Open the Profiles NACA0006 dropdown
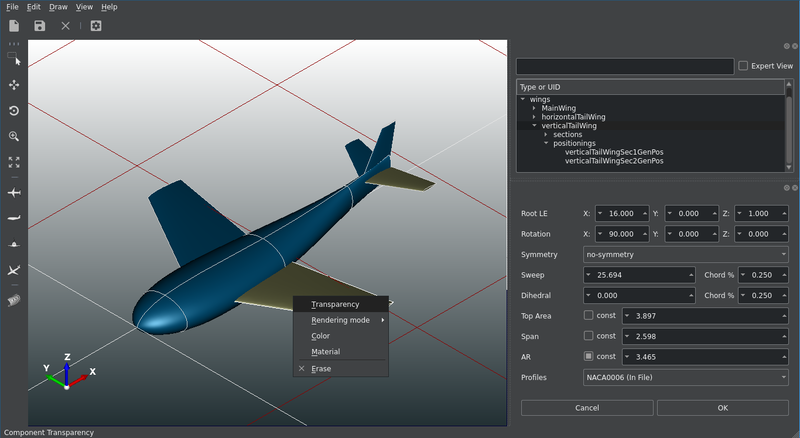Viewport: 800px width, 438px height. coord(685,378)
